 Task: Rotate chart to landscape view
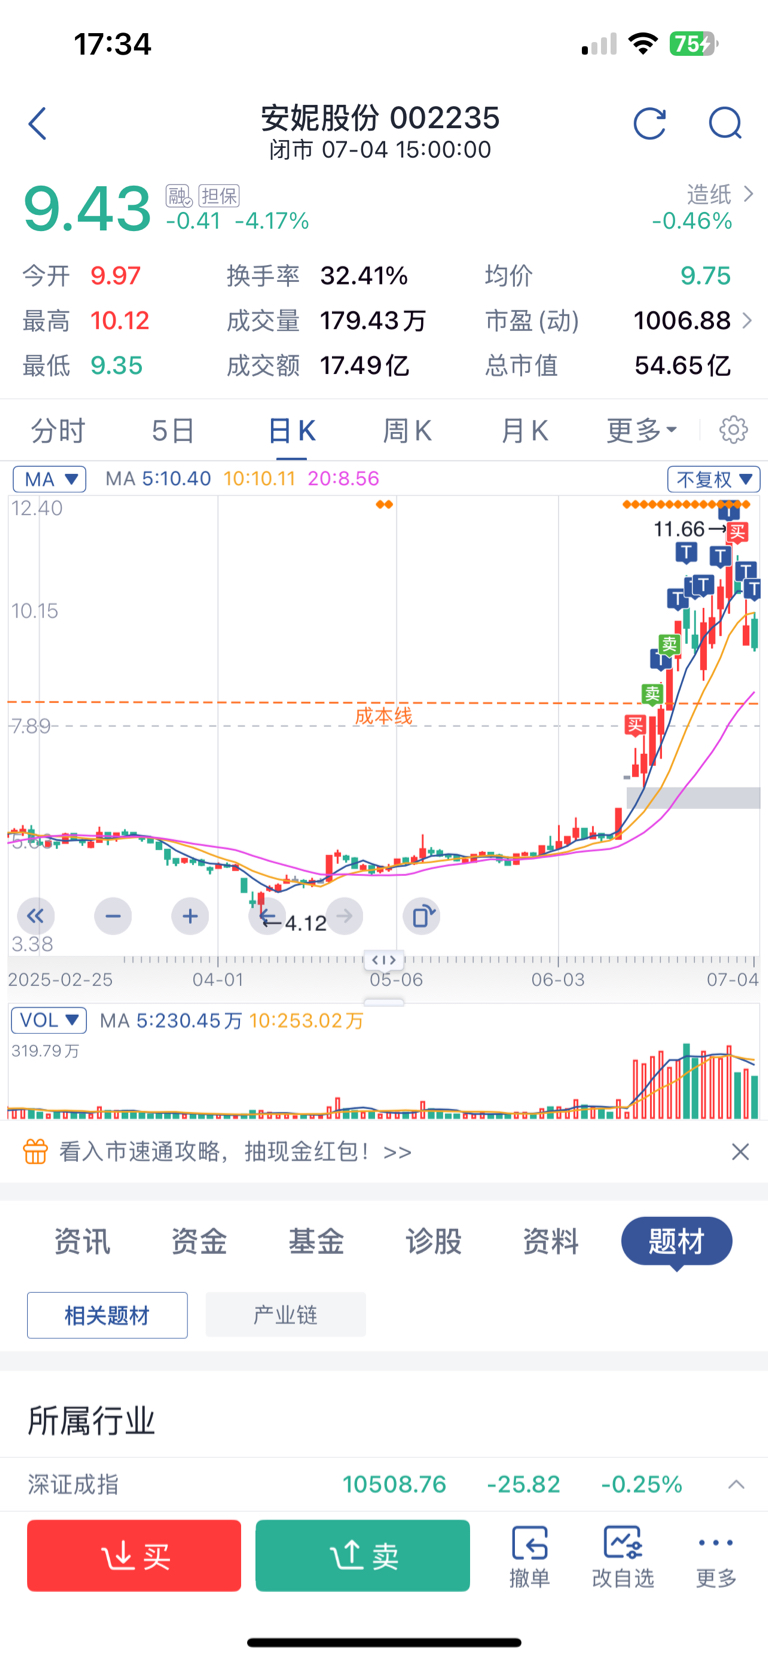422,916
